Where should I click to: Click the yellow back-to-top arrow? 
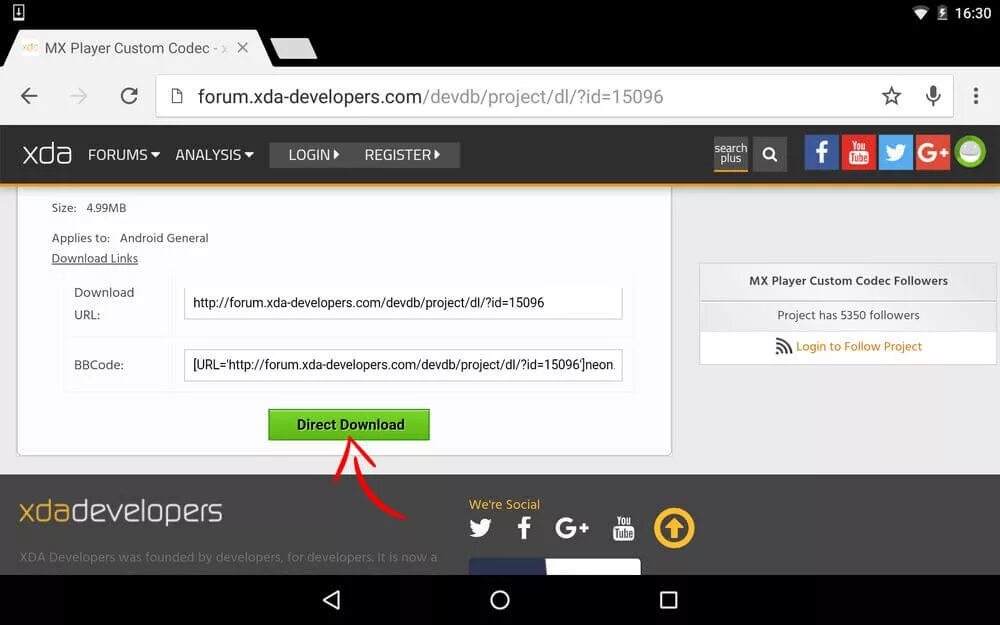[674, 528]
